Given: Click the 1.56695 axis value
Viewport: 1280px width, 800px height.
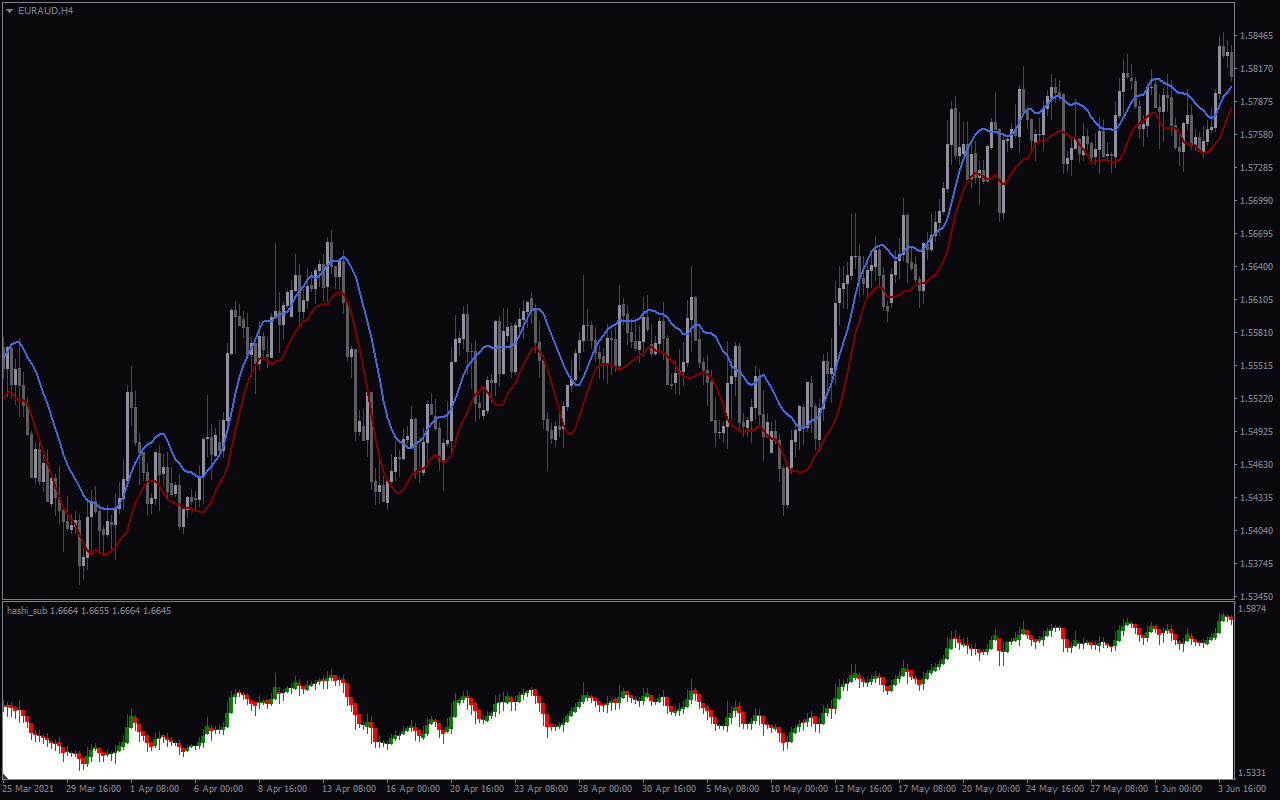Looking at the screenshot, I should pos(1255,234).
